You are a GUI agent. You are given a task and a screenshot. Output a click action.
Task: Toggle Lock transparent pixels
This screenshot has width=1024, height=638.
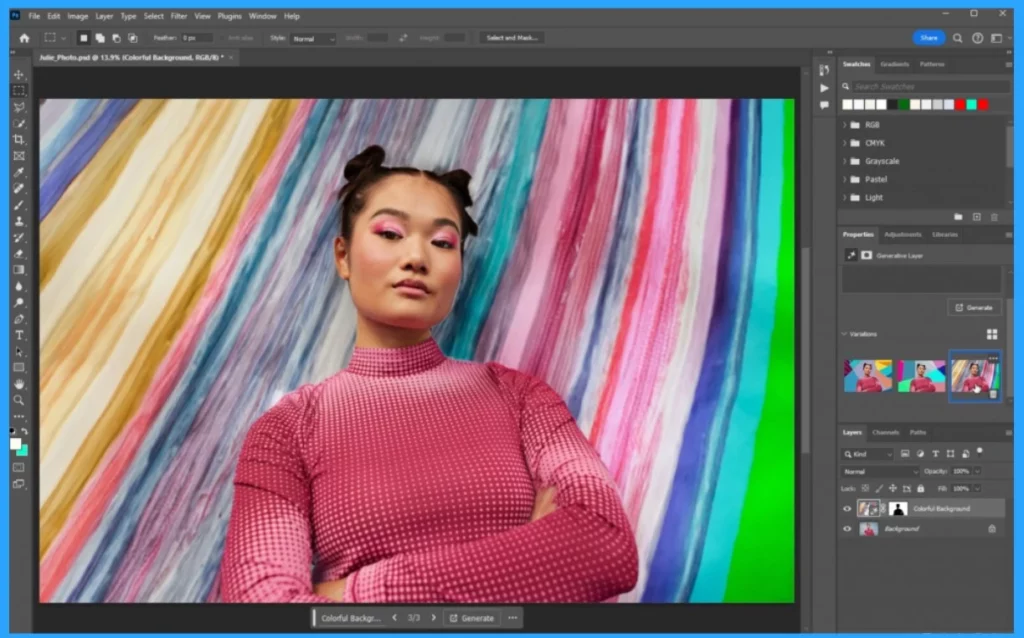pos(865,488)
